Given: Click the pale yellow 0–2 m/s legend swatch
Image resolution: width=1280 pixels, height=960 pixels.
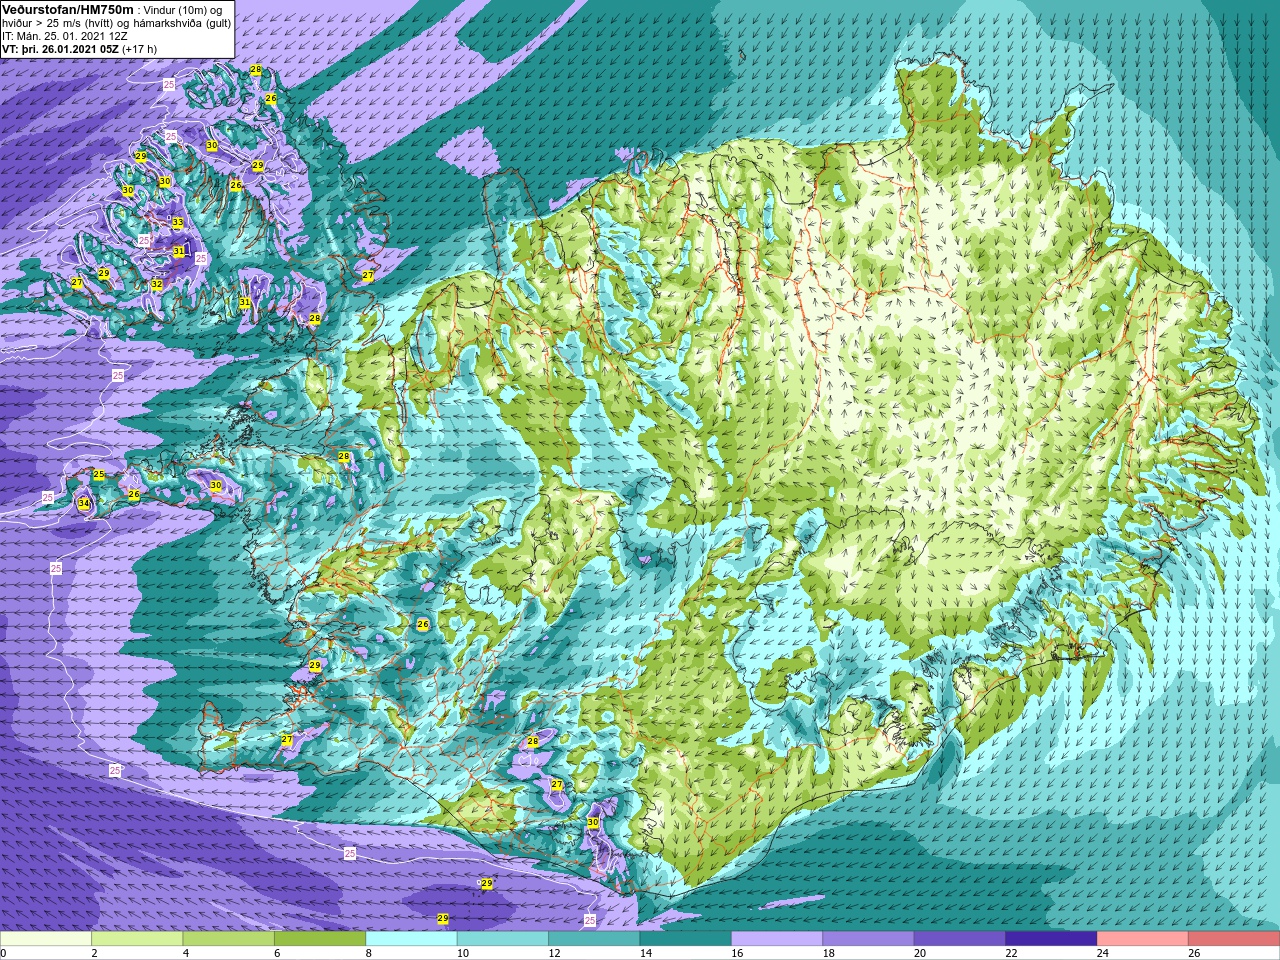Looking at the screenshot, I should [46, 939].
